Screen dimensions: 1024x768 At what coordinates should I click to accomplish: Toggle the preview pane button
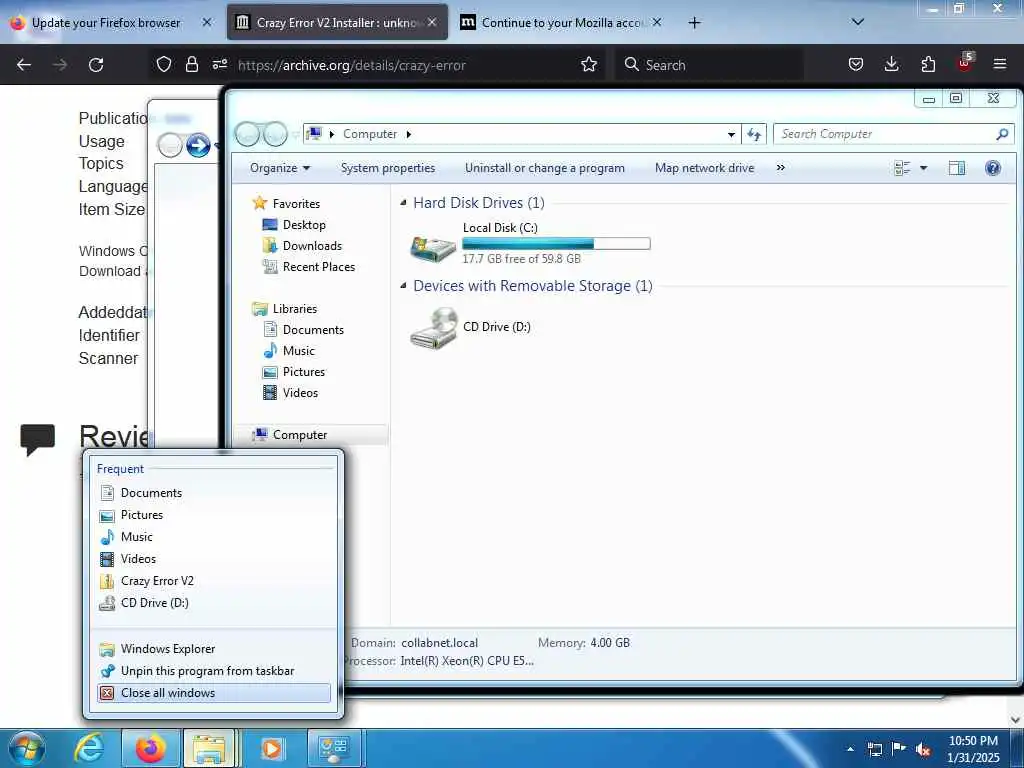pyautogui.click(x=957, y=168)
